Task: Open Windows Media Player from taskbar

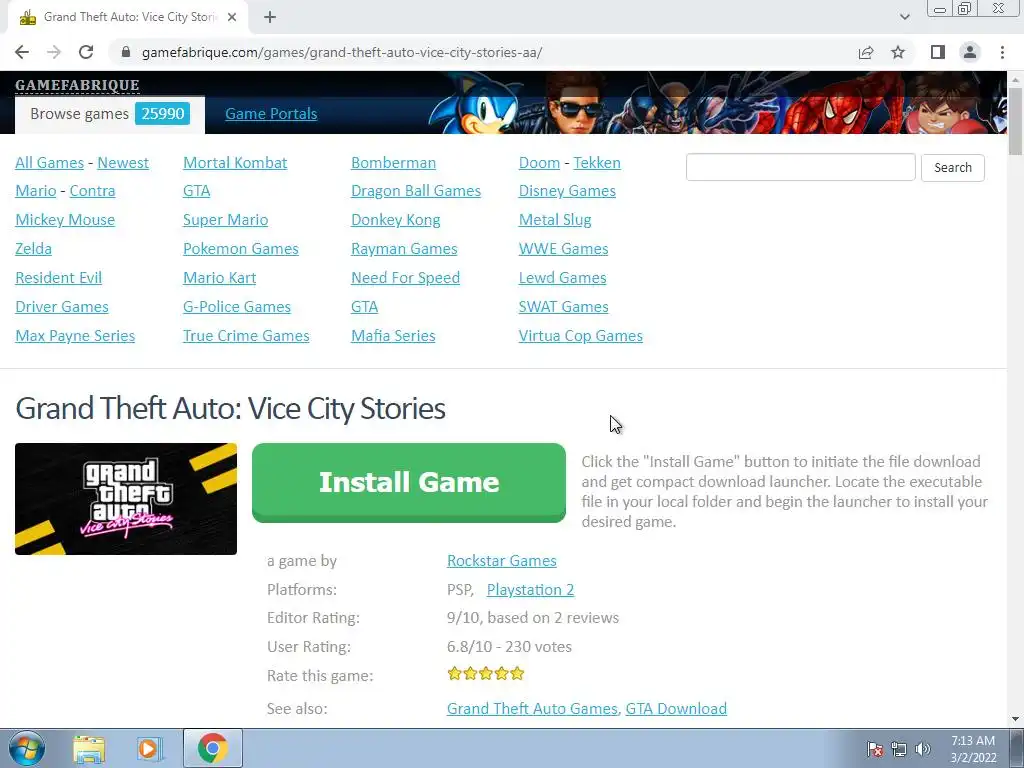Action: point(148,748)
